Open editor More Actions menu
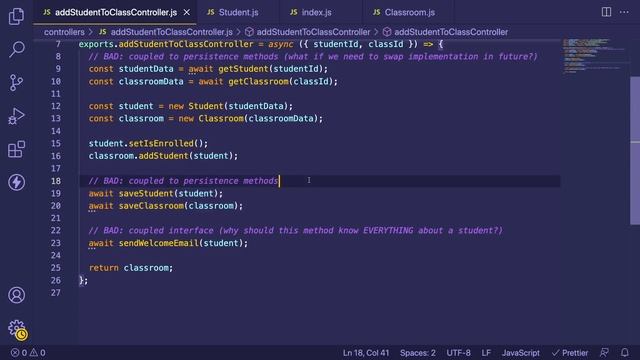640x360 pixels. coord(624,12)
